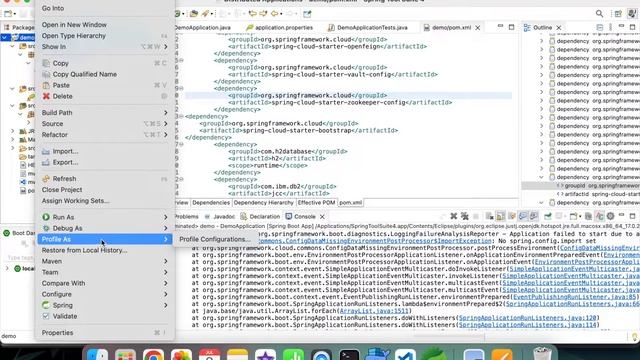Open EventPublishingRunListener.java:85 link
Viewport: 640px width, 360px height.
(575, 297)
